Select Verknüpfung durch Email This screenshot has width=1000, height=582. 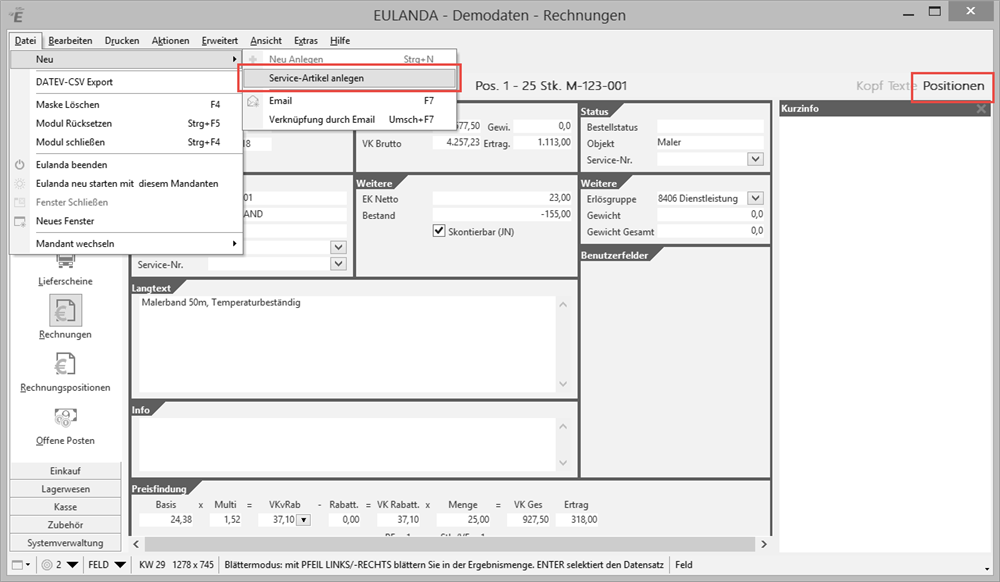(x=349, y=120)
